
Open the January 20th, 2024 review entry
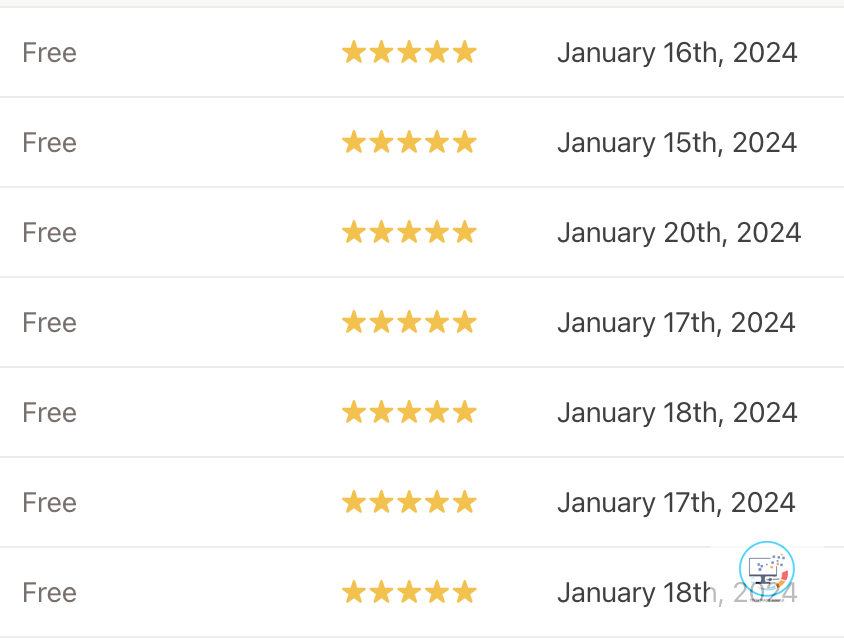pos(679,232)
